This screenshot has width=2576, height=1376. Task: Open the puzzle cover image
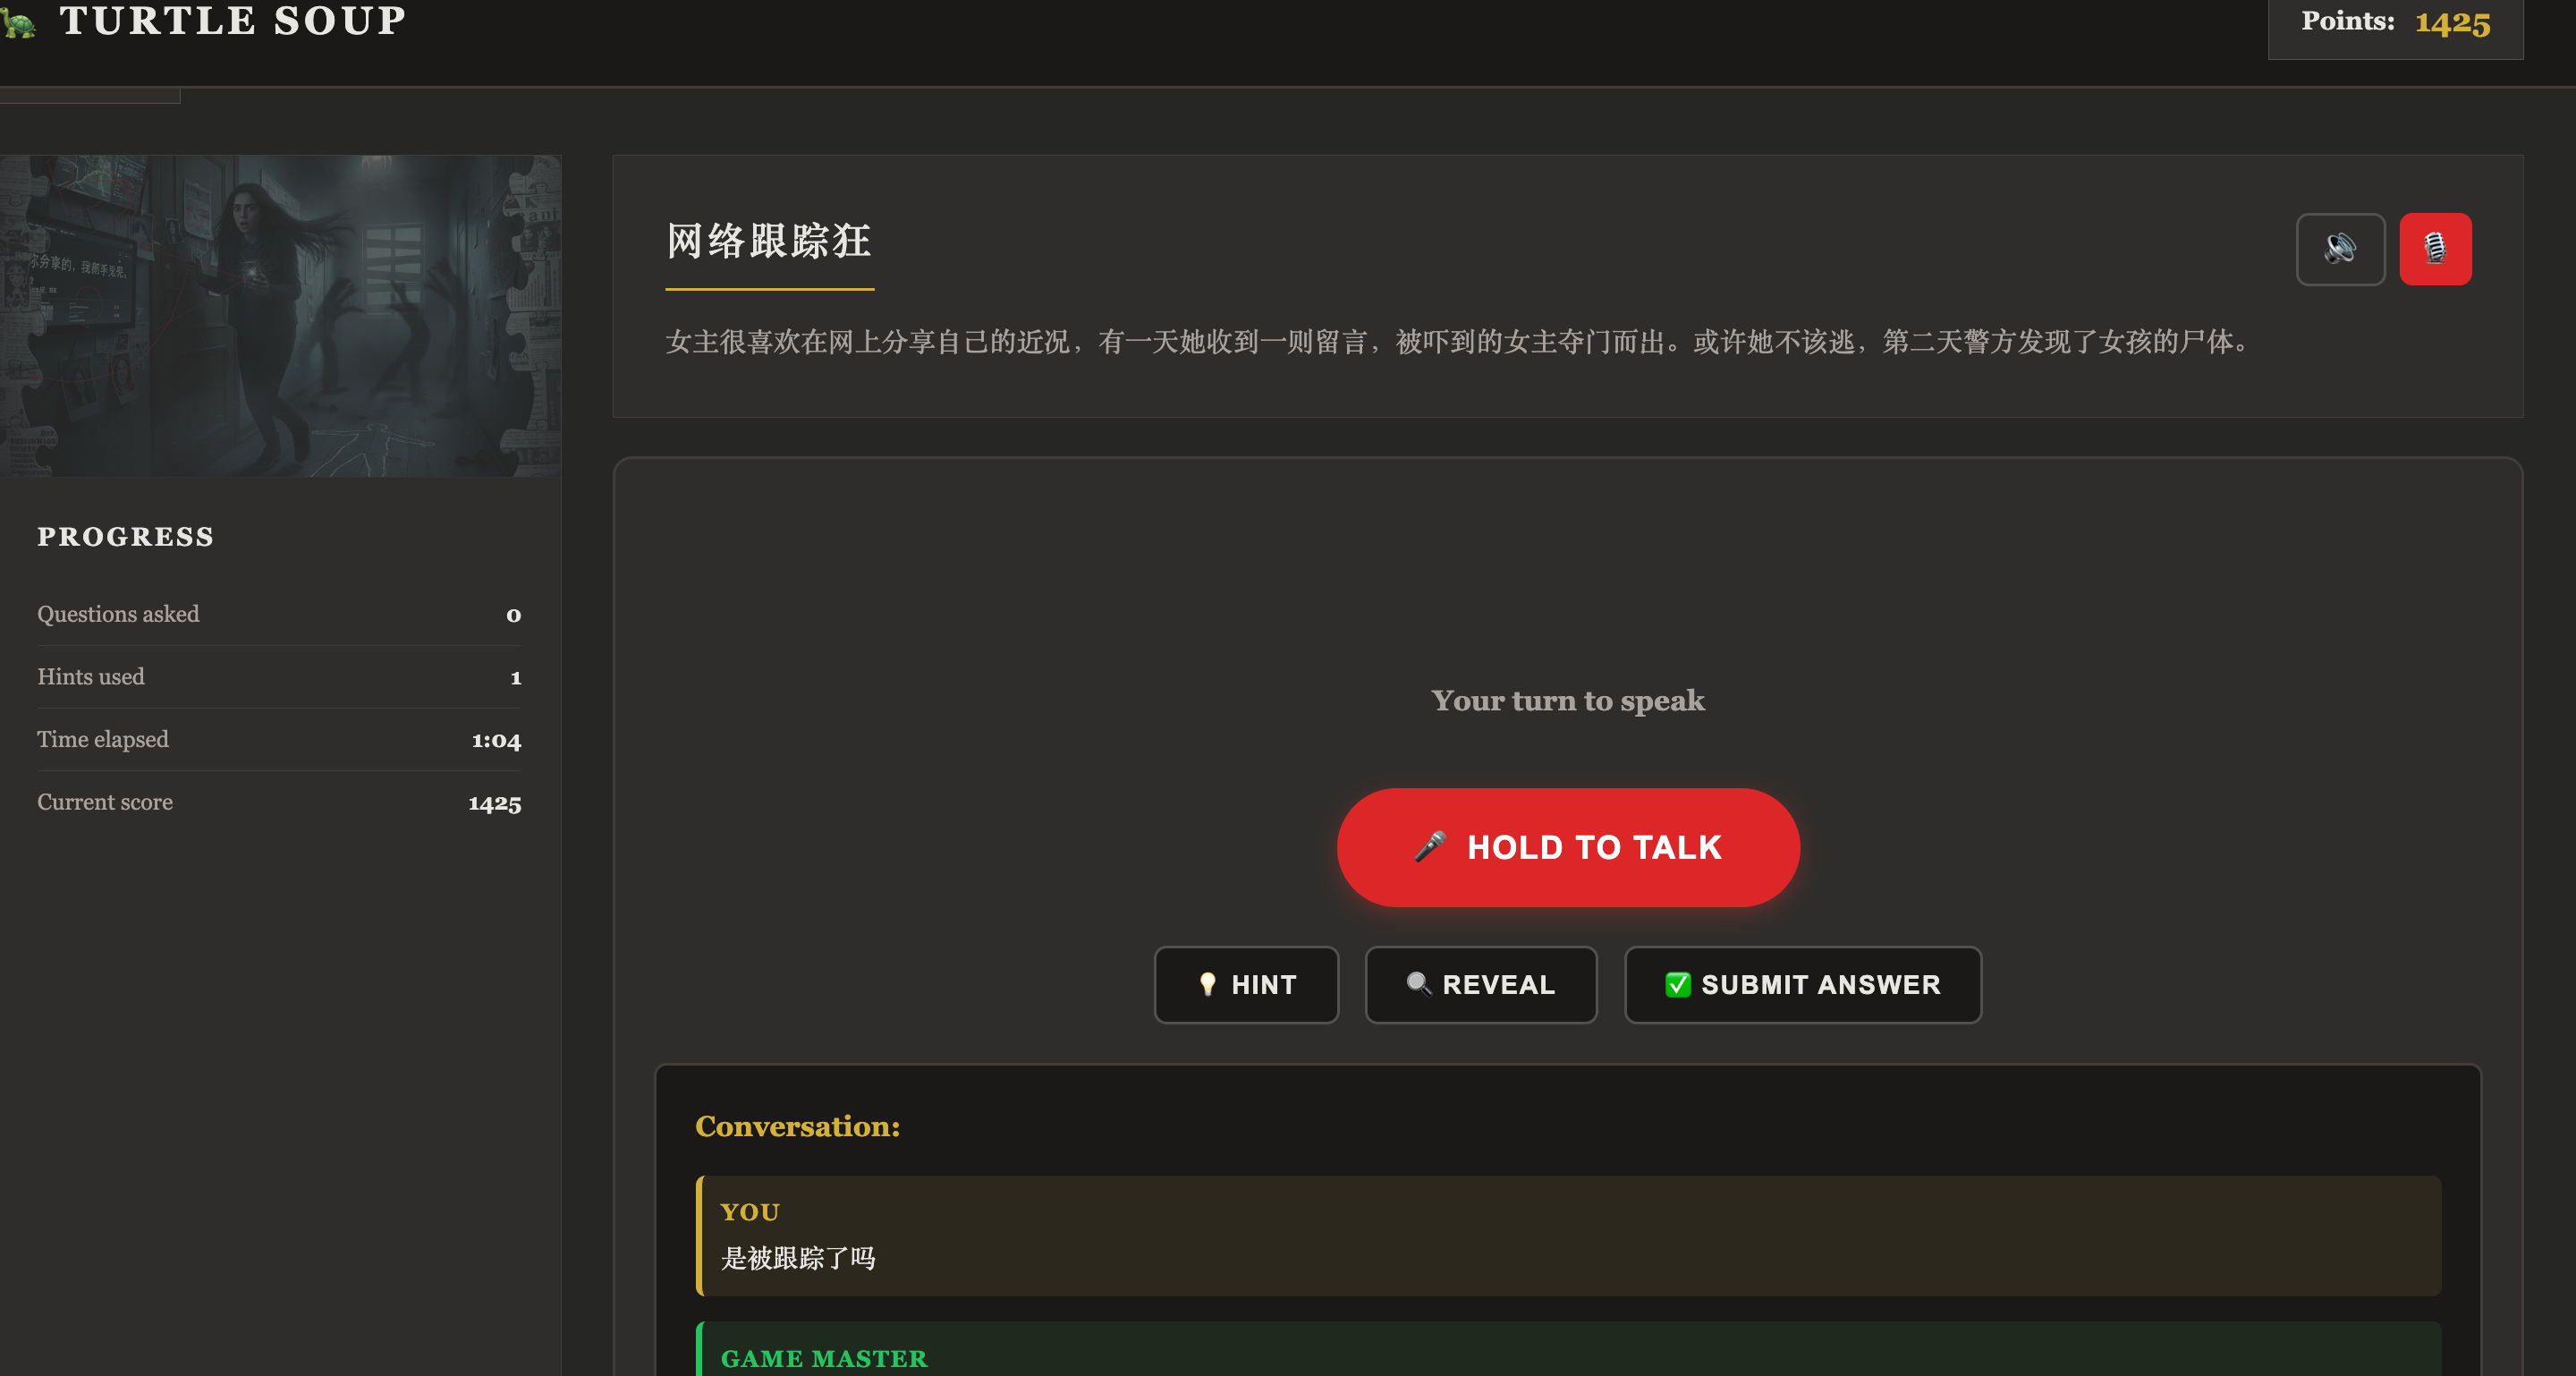pos(280,315)
